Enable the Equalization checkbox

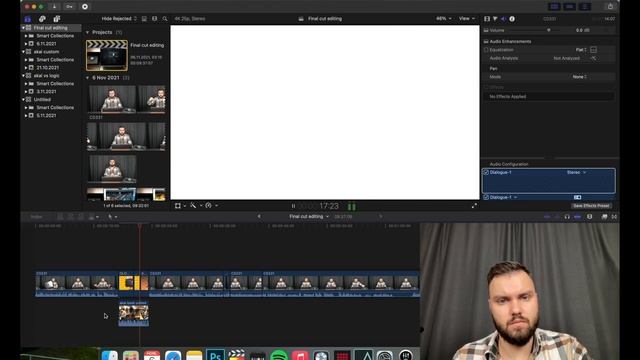click(486, 50)
